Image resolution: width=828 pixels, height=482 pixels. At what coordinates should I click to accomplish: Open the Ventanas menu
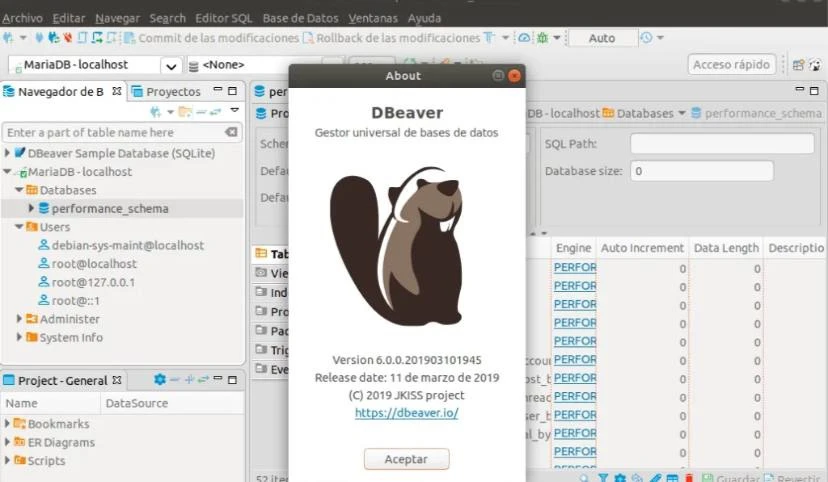(x=373, y=18)
